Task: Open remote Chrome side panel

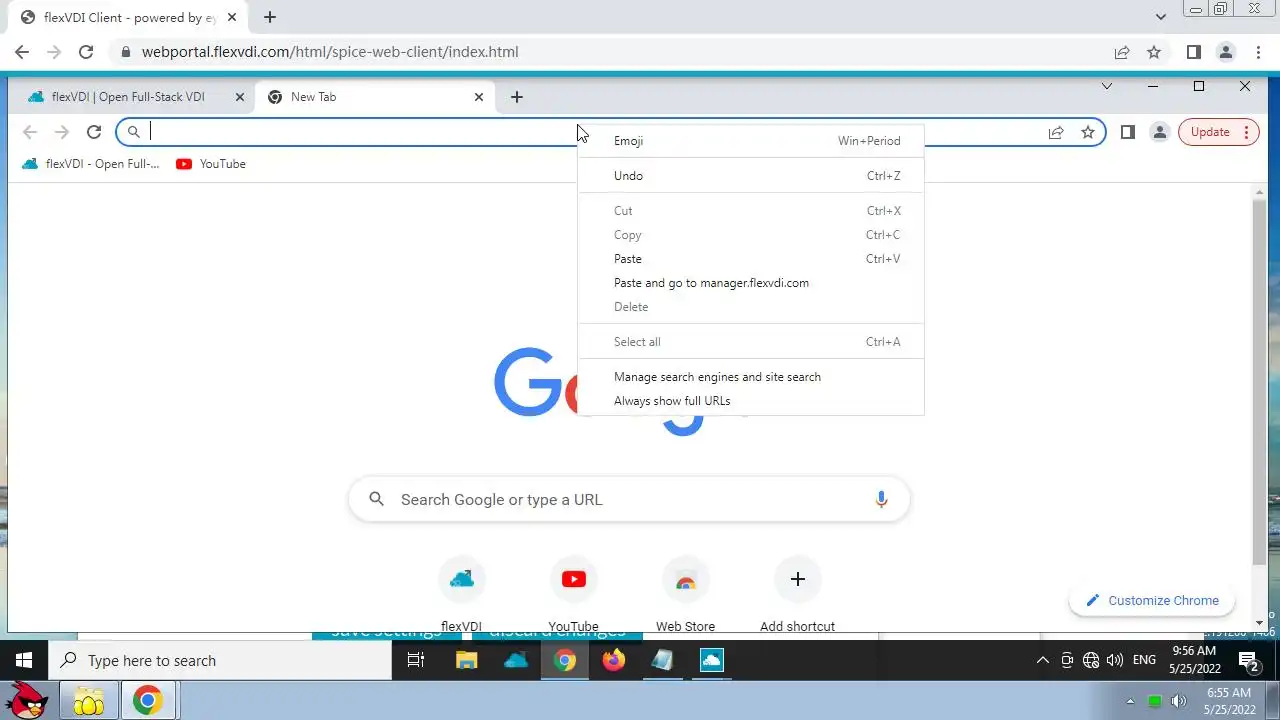Action: pos(1128,132)
